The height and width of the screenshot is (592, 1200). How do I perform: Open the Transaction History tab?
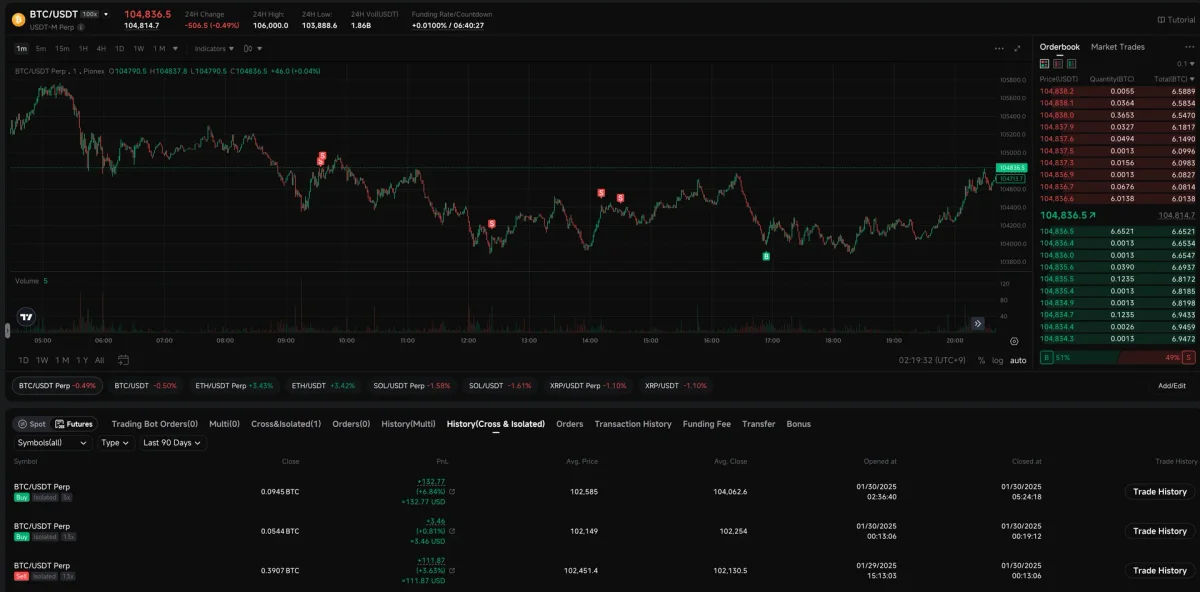[632, 424]
